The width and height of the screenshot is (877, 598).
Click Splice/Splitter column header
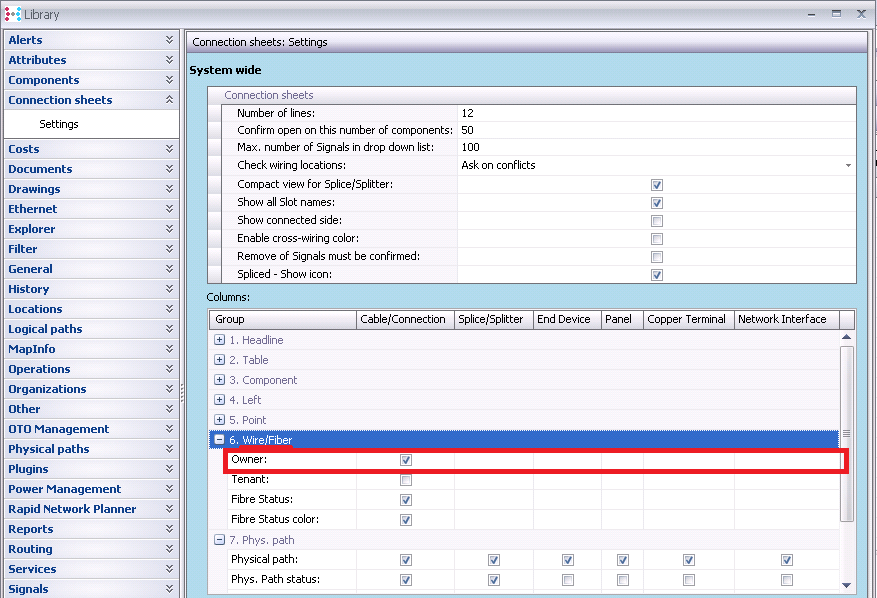pos(493,319)
